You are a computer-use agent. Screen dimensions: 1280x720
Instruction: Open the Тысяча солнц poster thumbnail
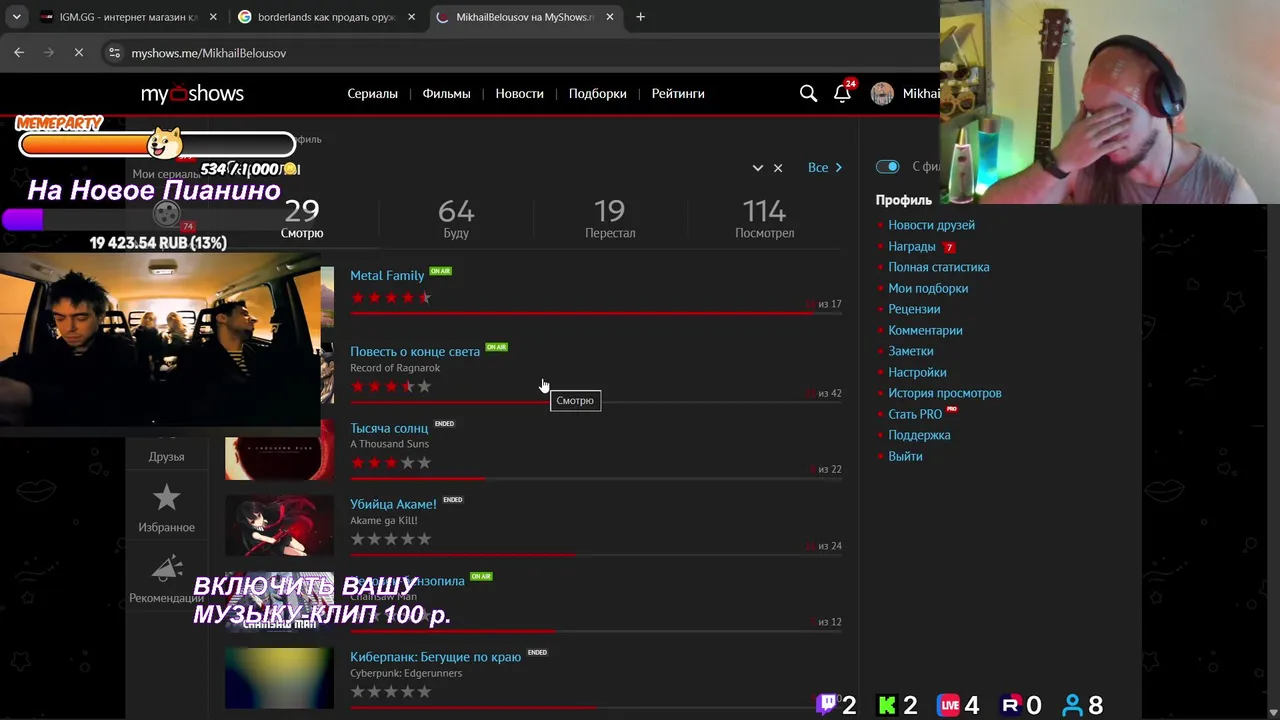[279, 450]
